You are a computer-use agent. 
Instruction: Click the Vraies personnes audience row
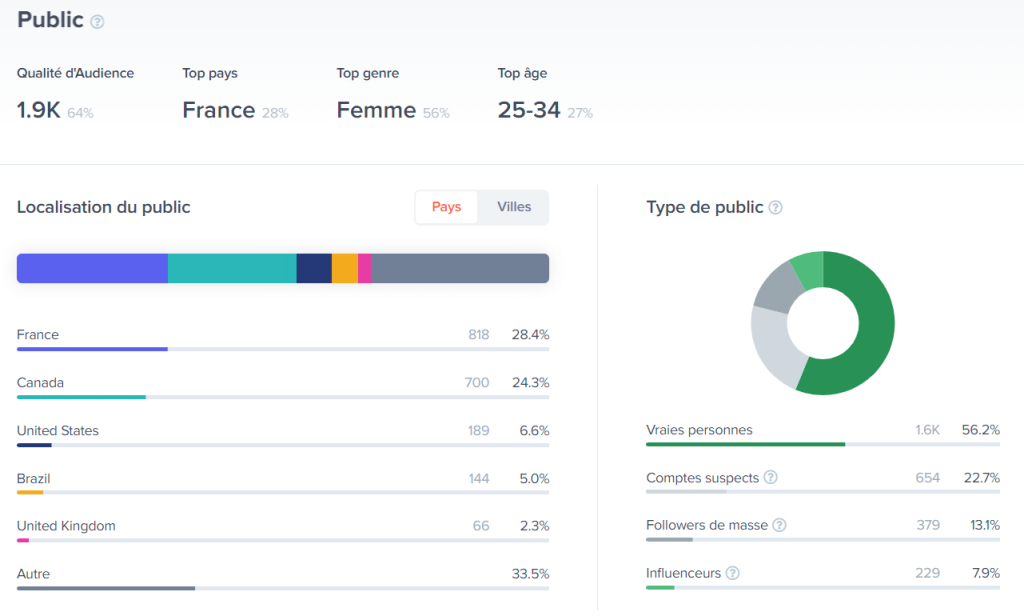pyautogui.click(x=823, y=434)
